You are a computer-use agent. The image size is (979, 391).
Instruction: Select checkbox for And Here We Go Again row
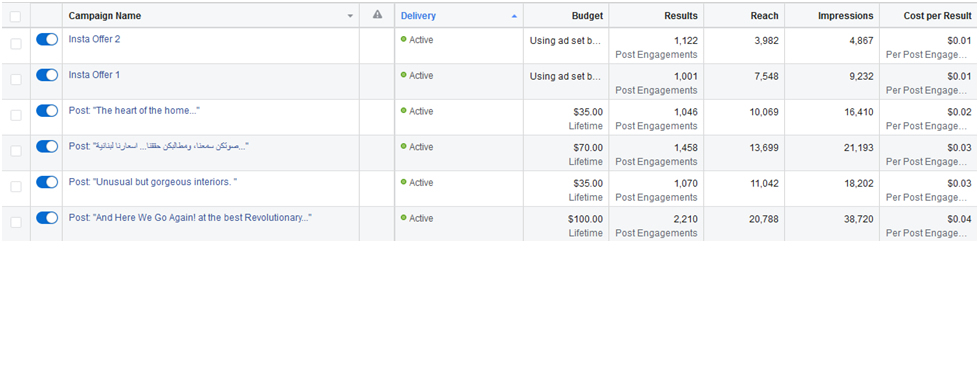(16, 222)
